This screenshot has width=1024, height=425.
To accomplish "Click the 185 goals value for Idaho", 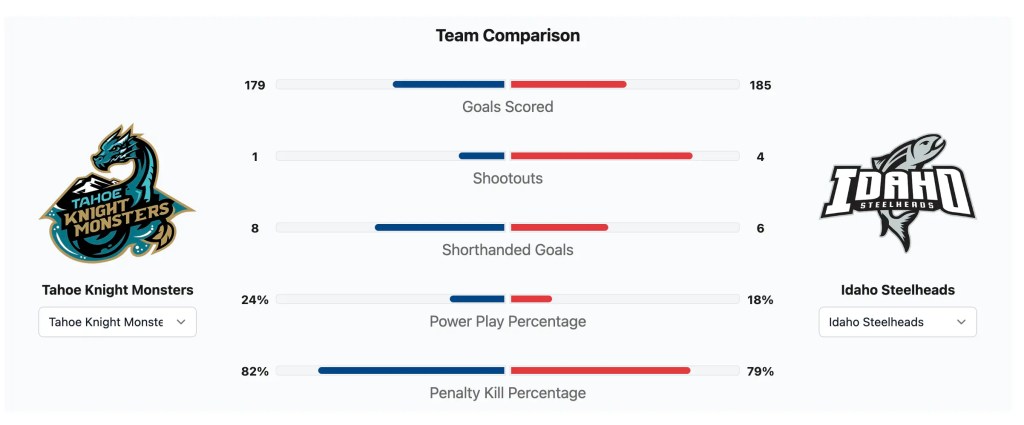I will click(x=760, y=86).
